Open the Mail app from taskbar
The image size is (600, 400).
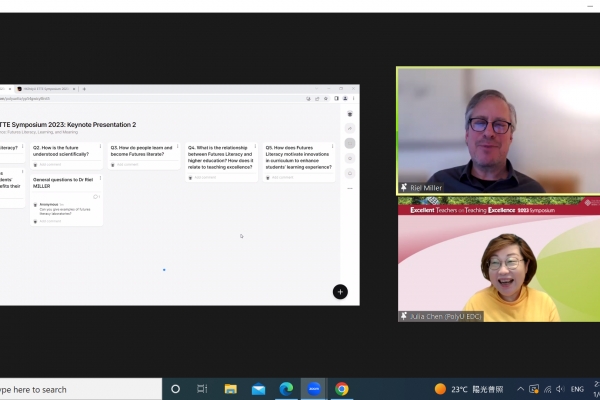point(258,389)
